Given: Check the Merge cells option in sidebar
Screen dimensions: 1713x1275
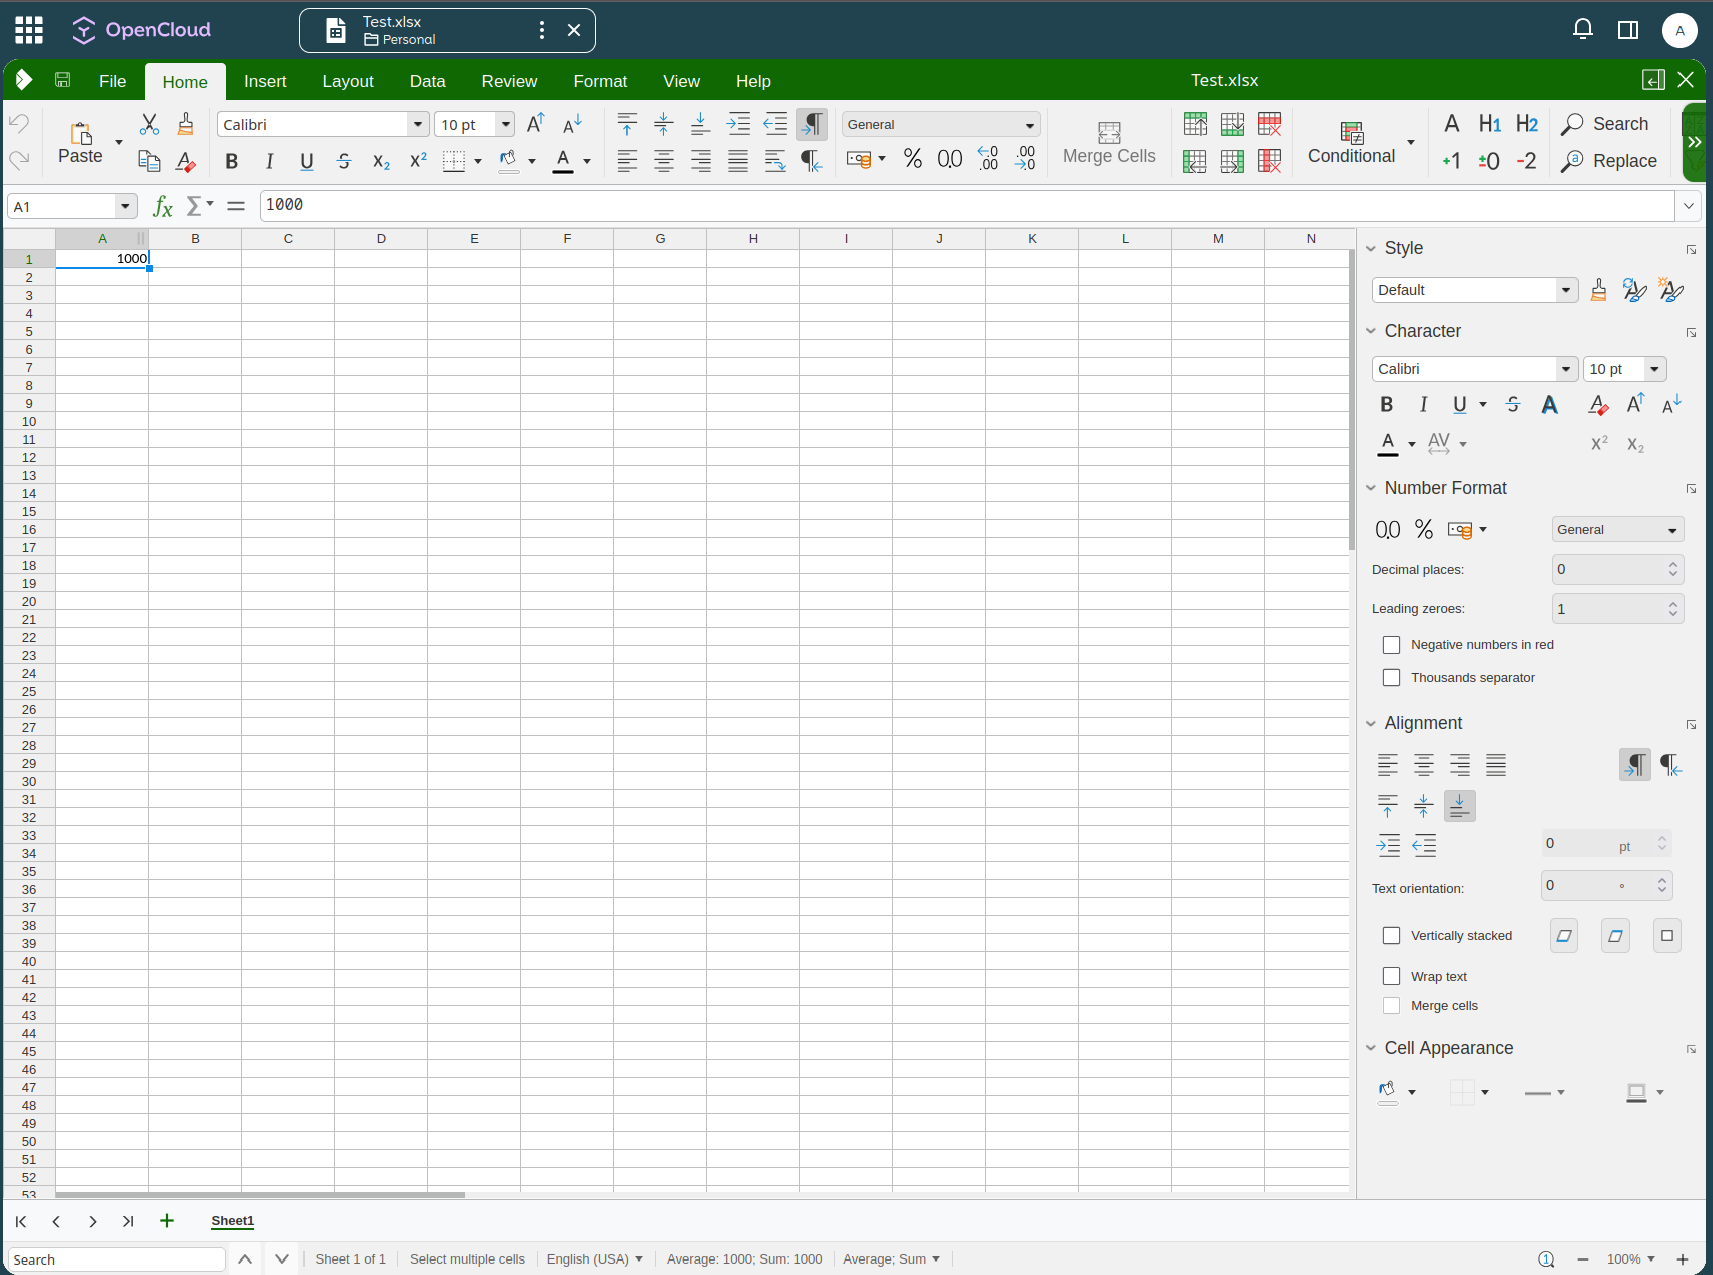Looking at the screenshot, I should [1391, 1006].
